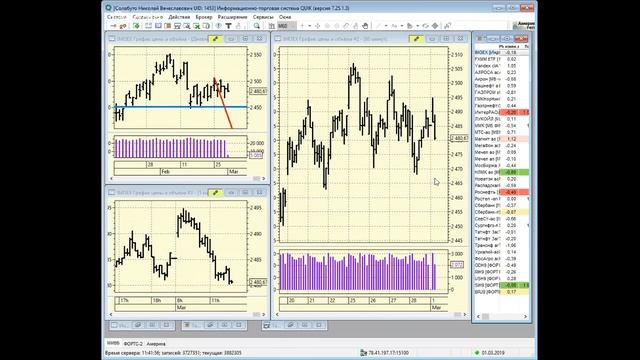Click 2 480,67 price label on 60-minute chart
This screenshot has height=360, width=640.
tap(459, 139)
